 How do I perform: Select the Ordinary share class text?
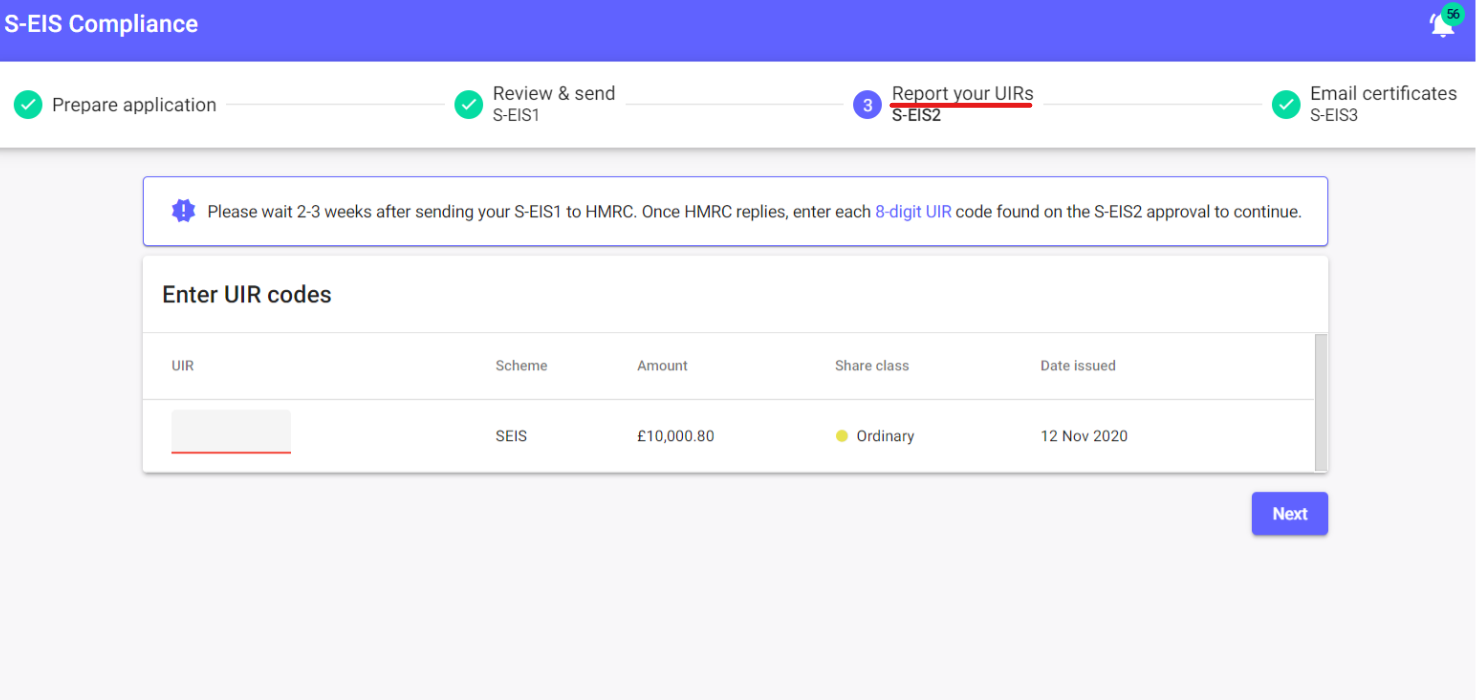[885, 436]
